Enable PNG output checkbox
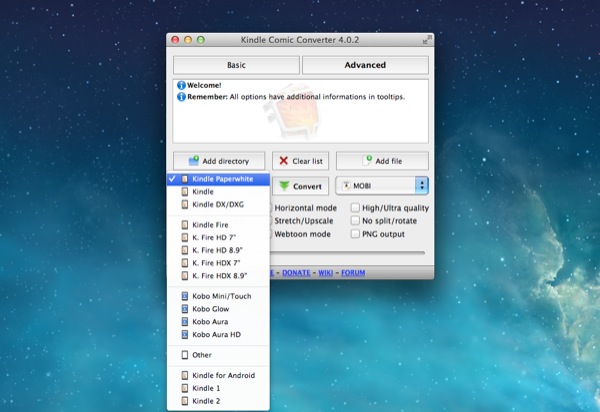Image resolution: width=600 pixels, height=412 pixels. [355, 234]
